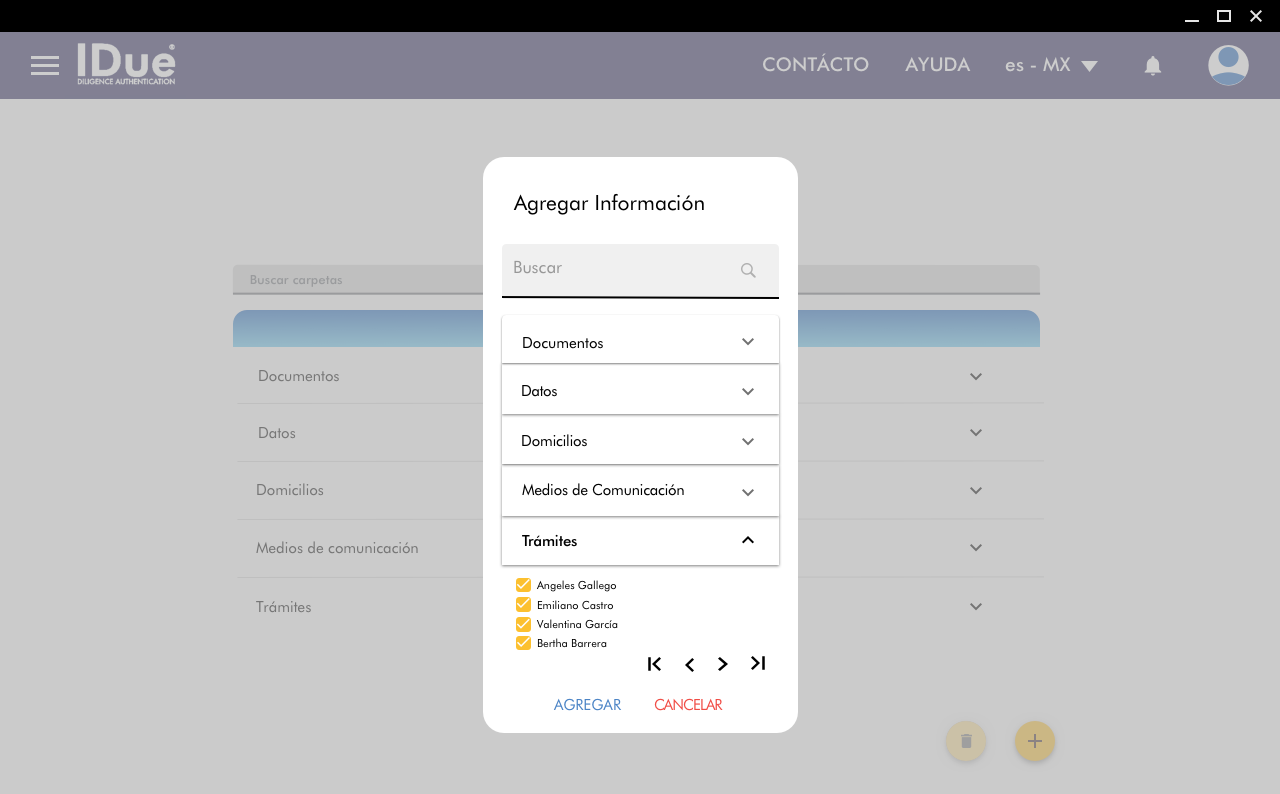Open the user profile avatar
The image size is (1280, 794).
[x=1228, y=66]
